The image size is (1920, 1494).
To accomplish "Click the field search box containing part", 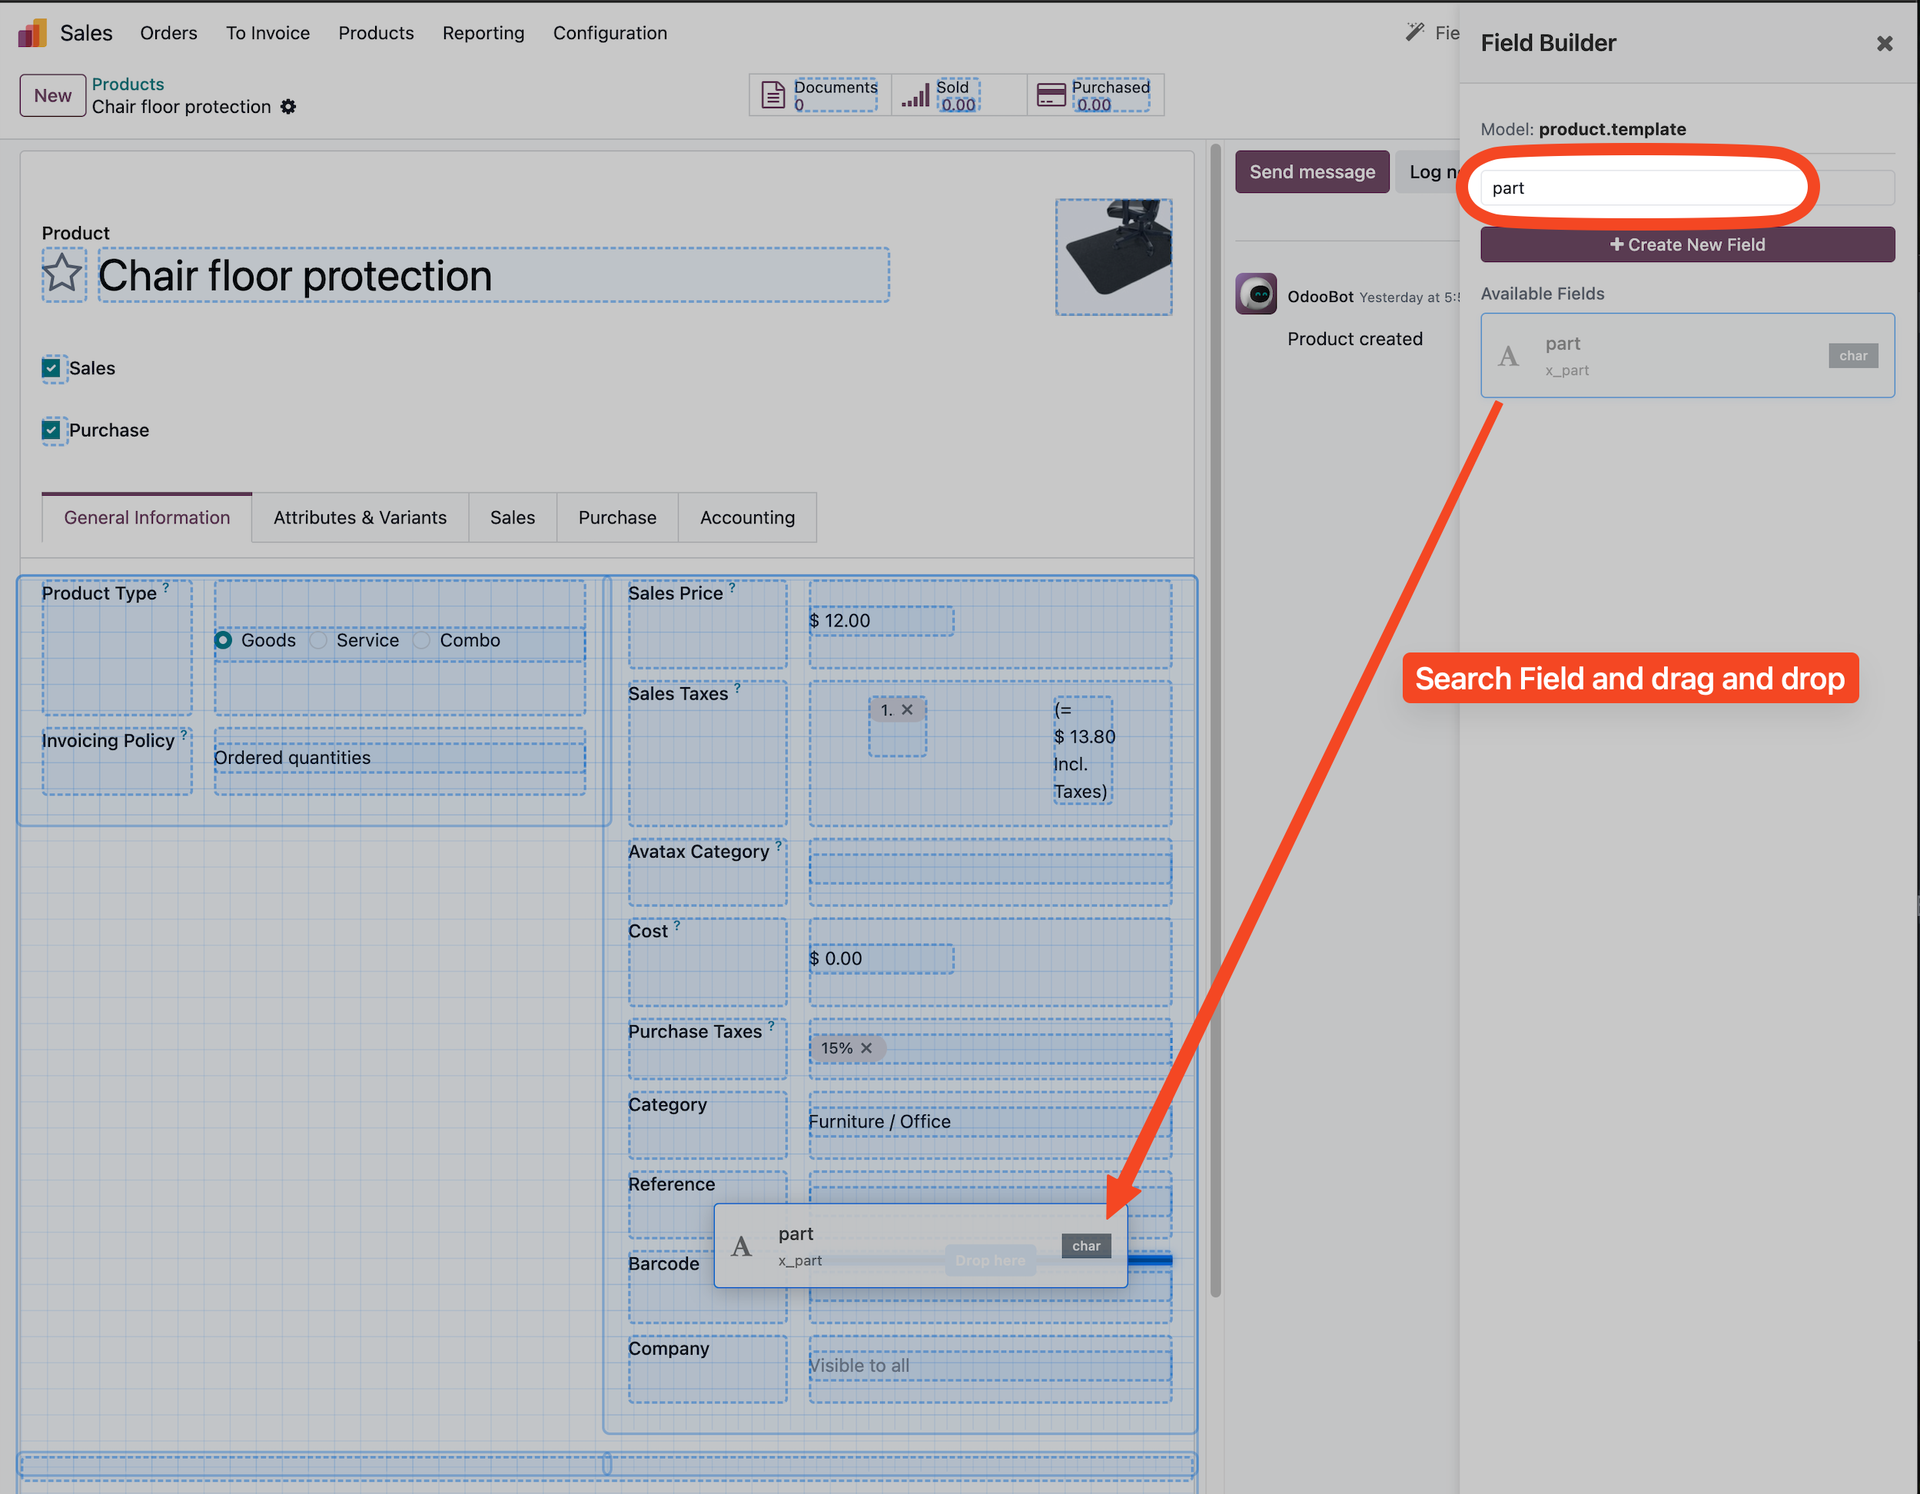I will [x=1640, y=187].
